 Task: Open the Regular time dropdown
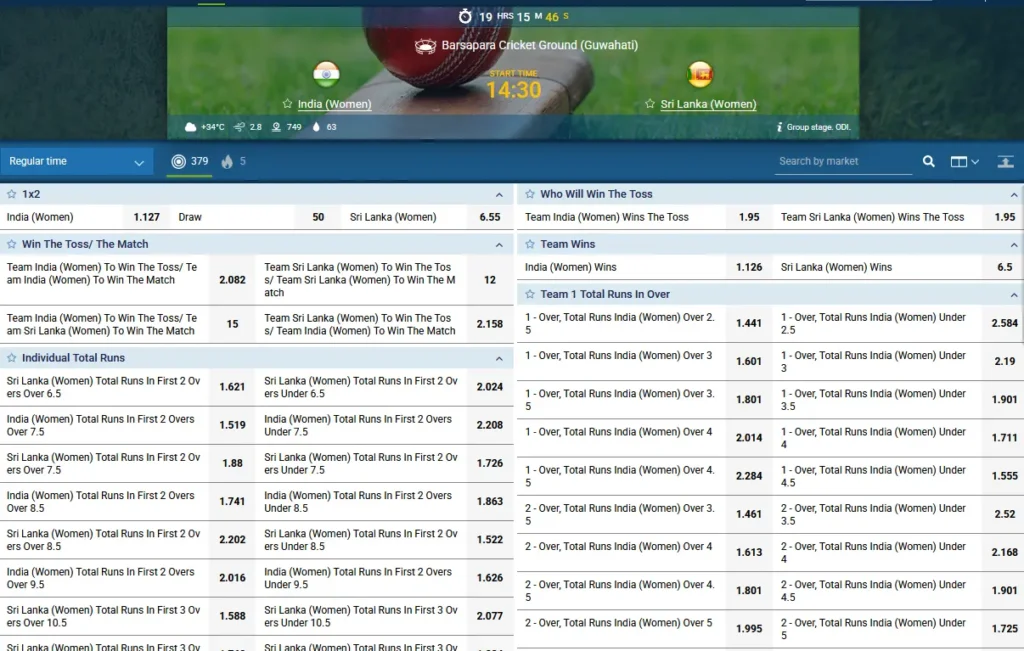[75, 160]
